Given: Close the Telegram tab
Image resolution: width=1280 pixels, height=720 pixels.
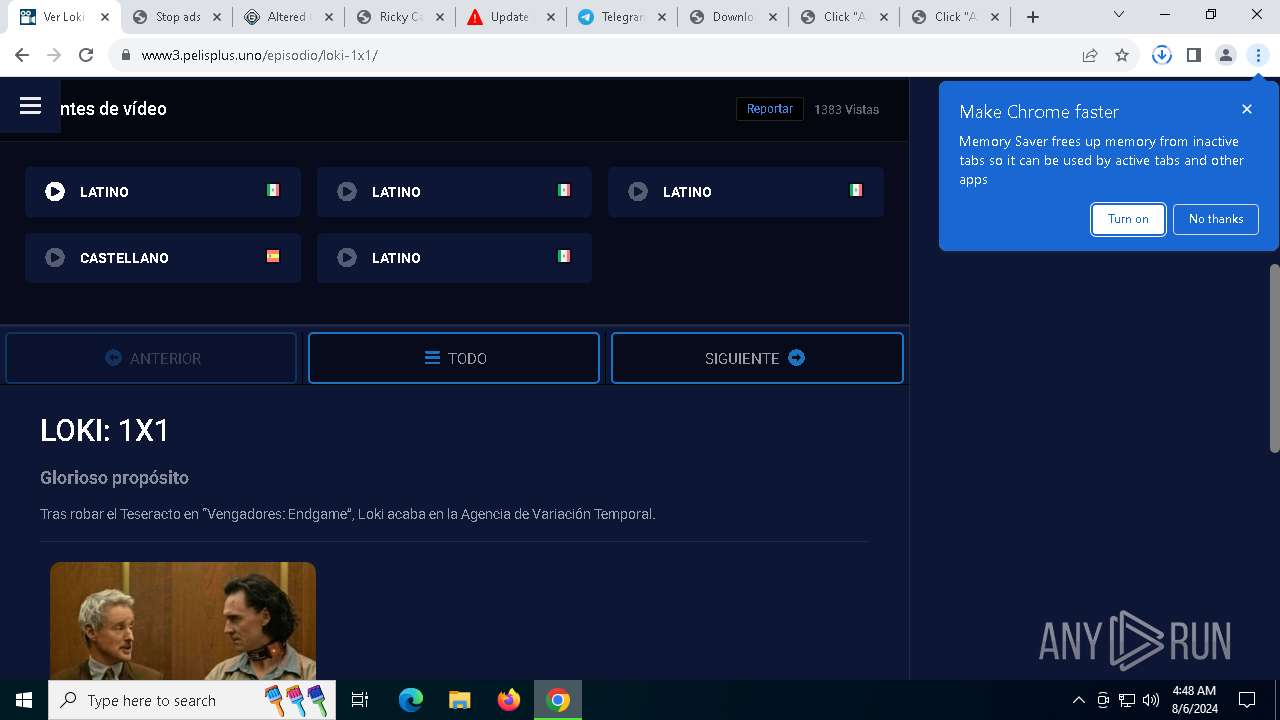Looking at the screenshot, I should pos(662,17).
